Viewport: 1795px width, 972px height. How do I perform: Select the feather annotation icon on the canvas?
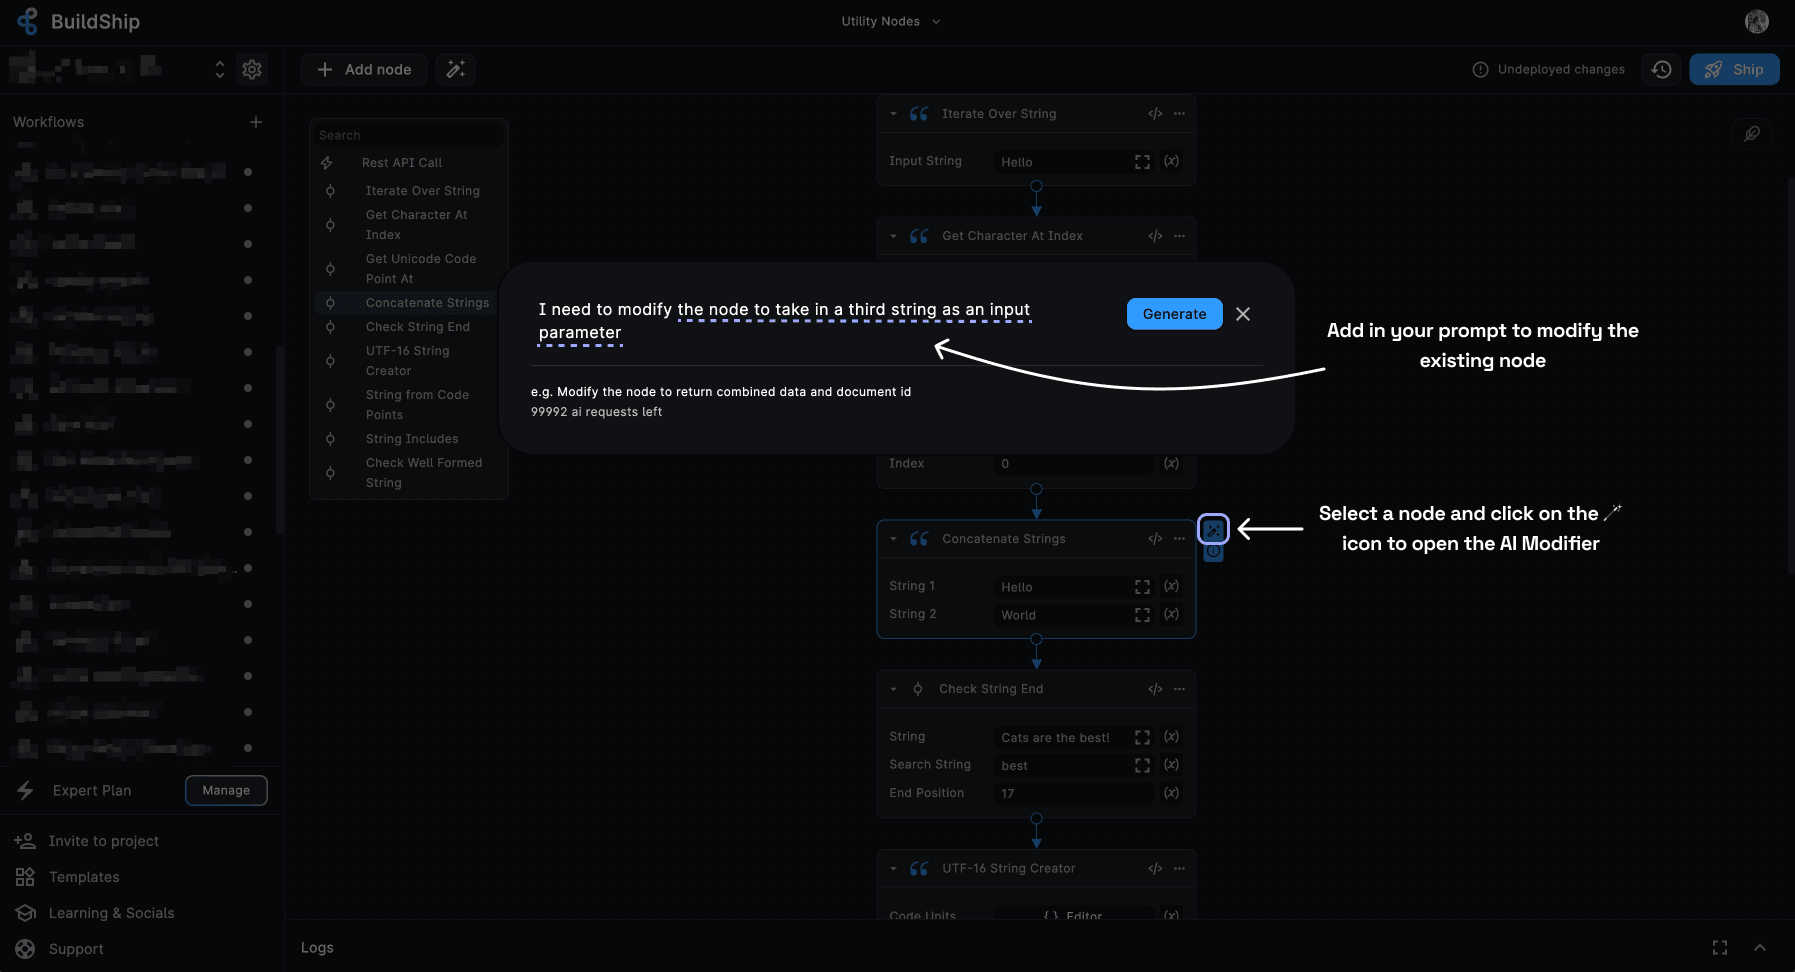tap(1751, 133)
